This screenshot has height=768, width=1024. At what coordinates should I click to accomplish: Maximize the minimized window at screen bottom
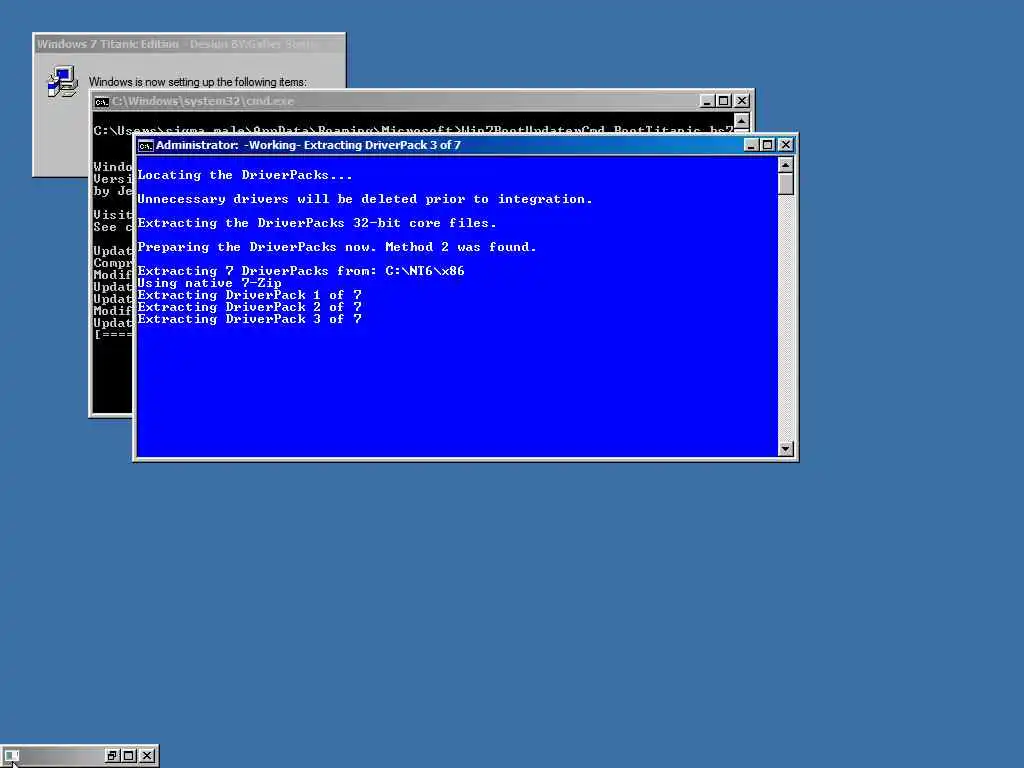129,756
